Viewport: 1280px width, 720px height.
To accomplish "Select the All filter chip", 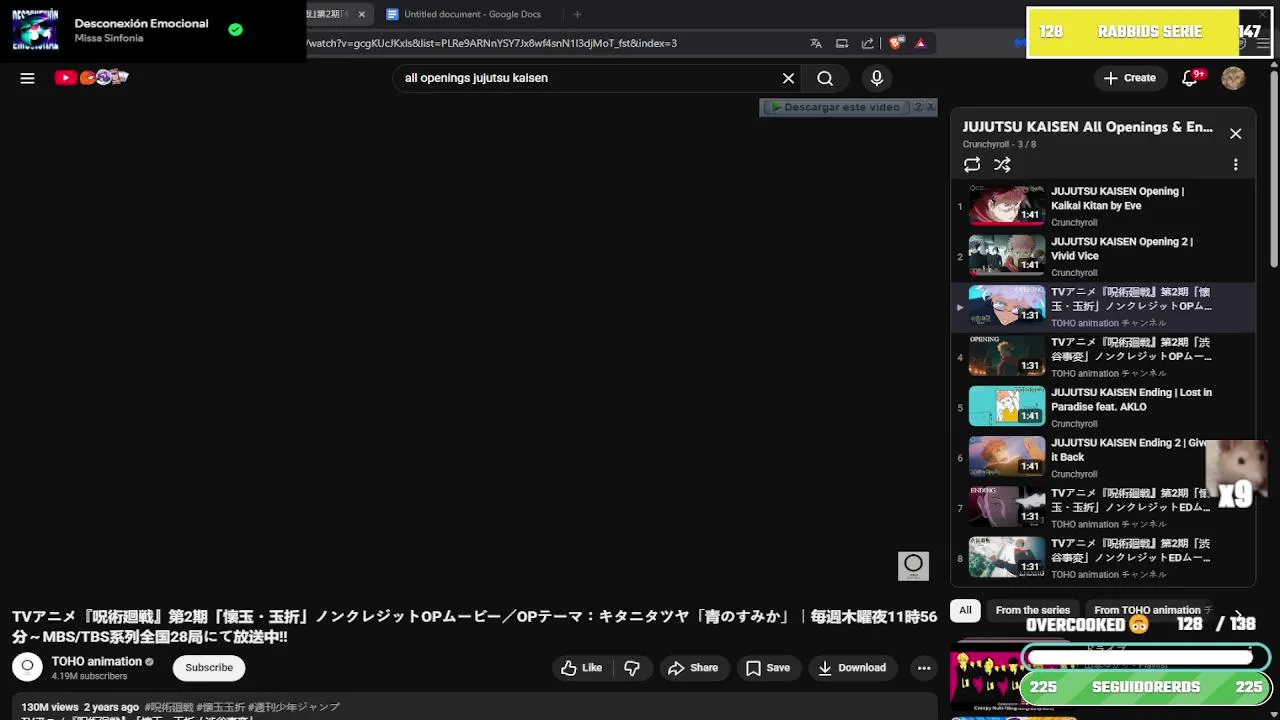I will (965, 610).
